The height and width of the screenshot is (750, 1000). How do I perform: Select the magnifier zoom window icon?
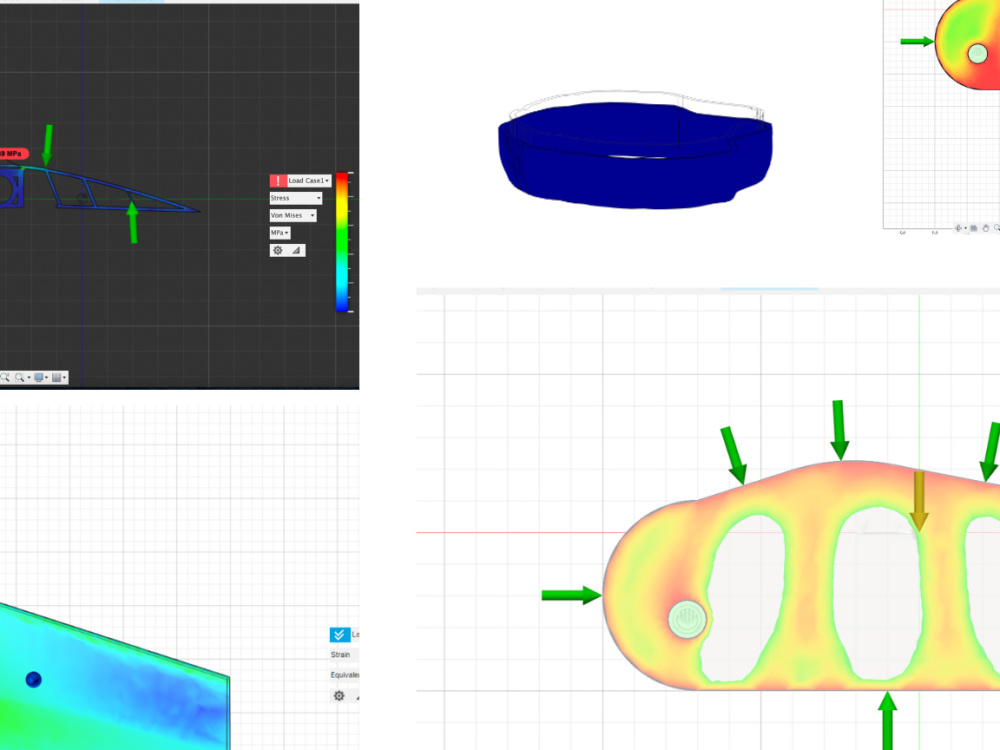4,377
